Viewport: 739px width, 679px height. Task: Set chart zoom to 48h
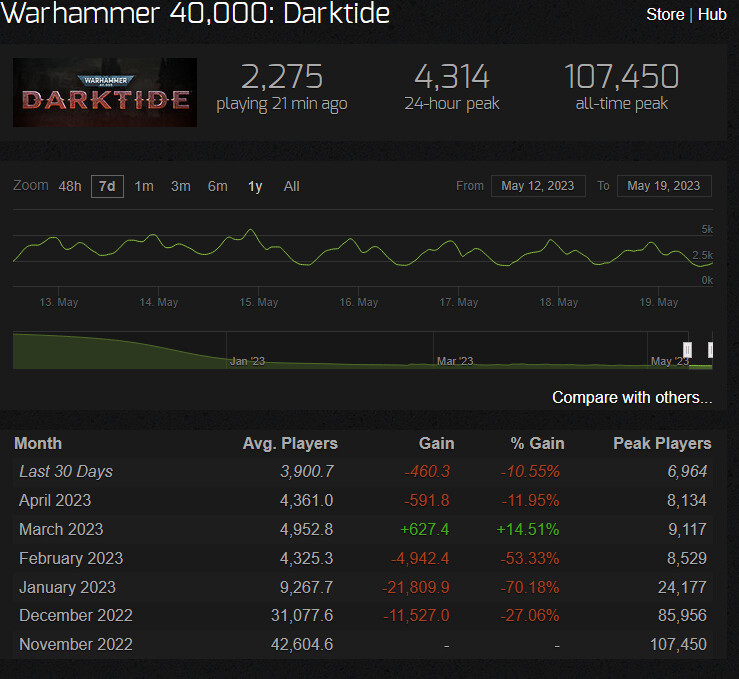(x=70, y=187)
